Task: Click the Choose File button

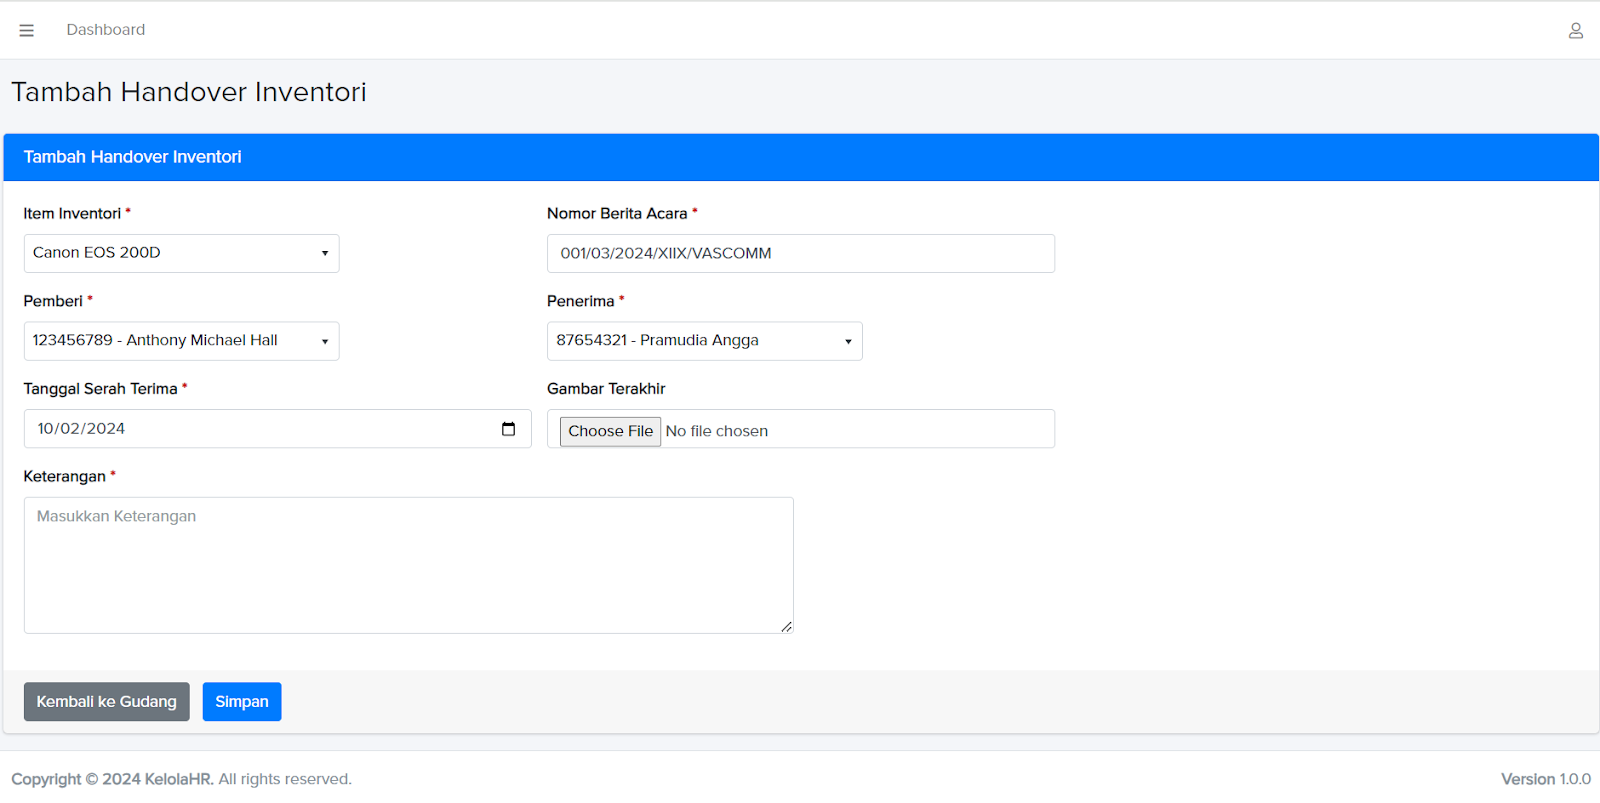Action: pos(610,431)
